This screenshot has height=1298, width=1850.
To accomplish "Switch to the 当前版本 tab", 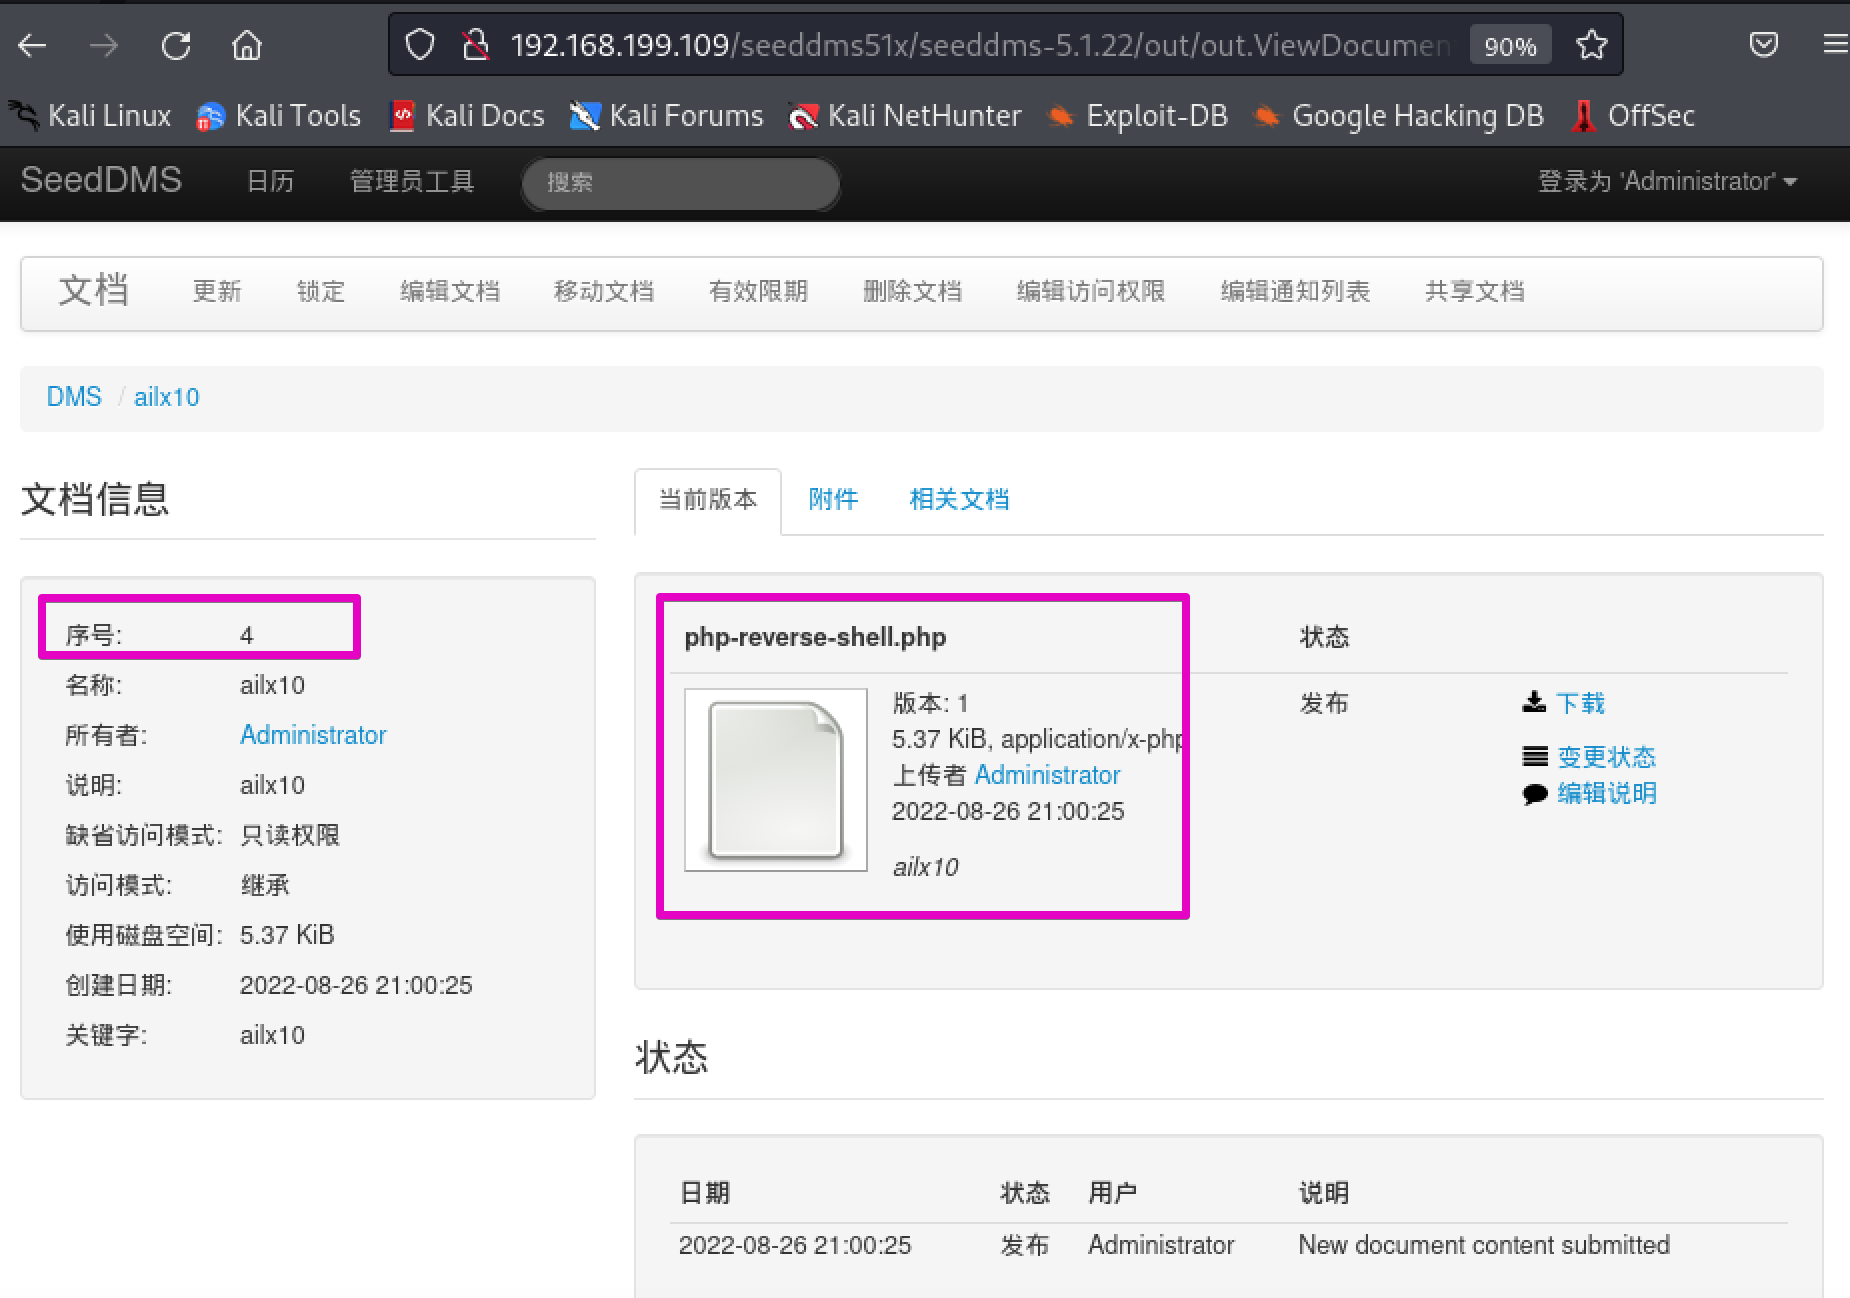I will [x=708, y=500].
